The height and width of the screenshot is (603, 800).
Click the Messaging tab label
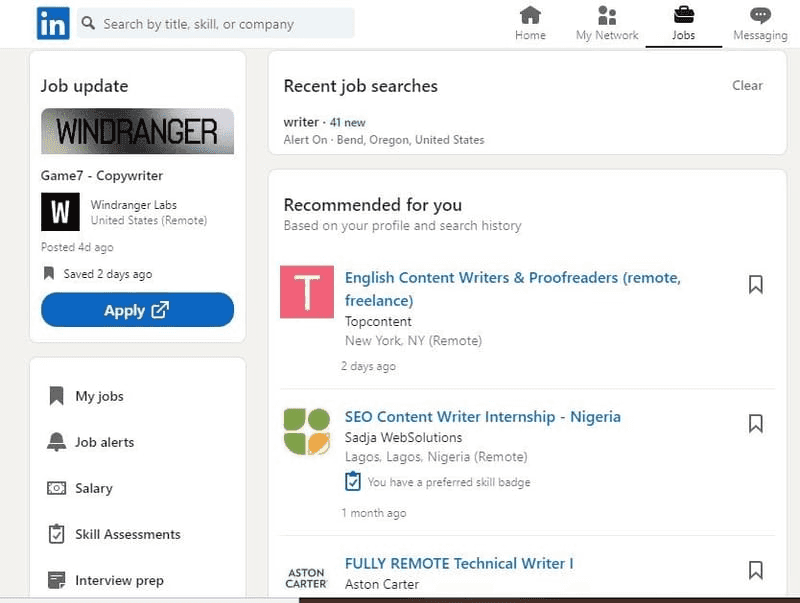760,35
